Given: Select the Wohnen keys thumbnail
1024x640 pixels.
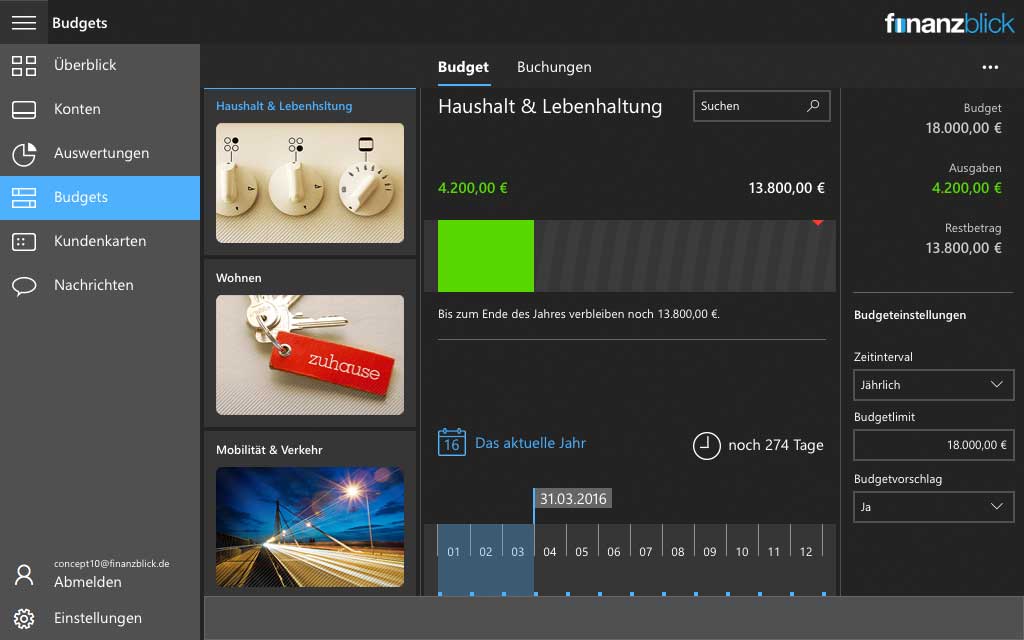Looking at the screenshot, I should click(310, 355).
